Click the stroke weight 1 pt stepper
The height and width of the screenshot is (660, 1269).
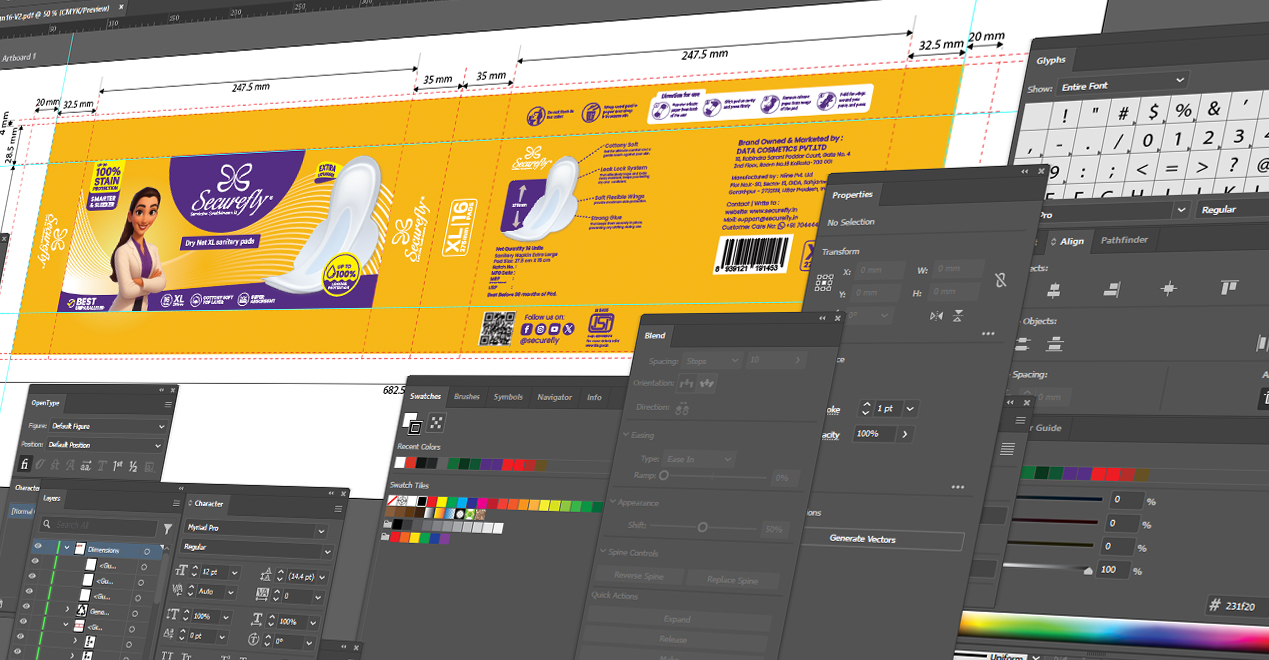tap(866, 408)
